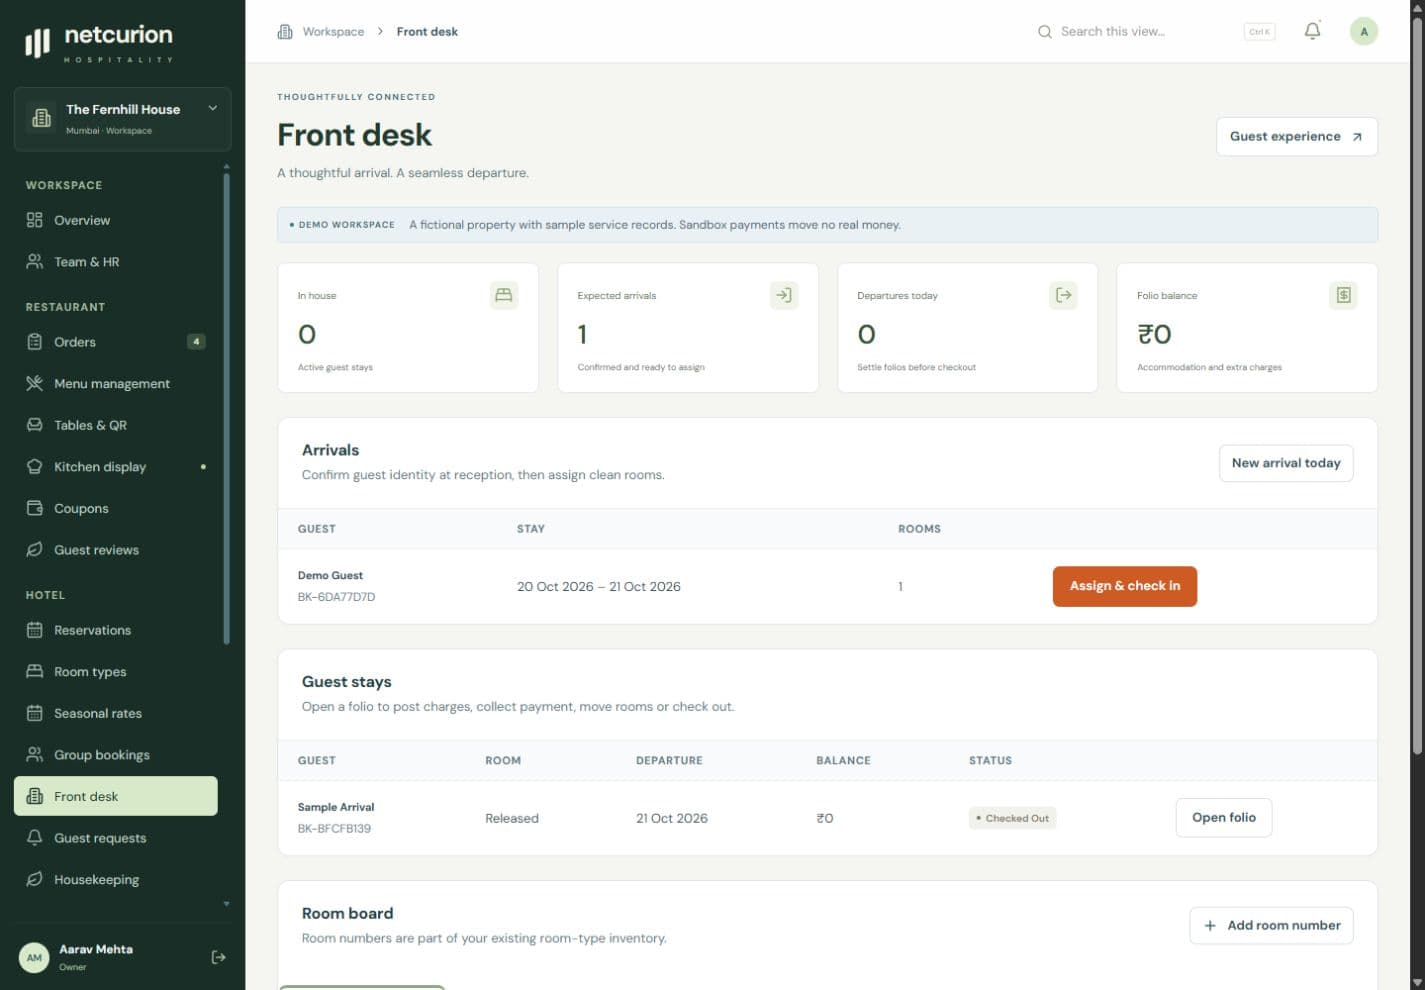
Task: Click booking code BK-BFCFB139
Action: click(334, 829)
